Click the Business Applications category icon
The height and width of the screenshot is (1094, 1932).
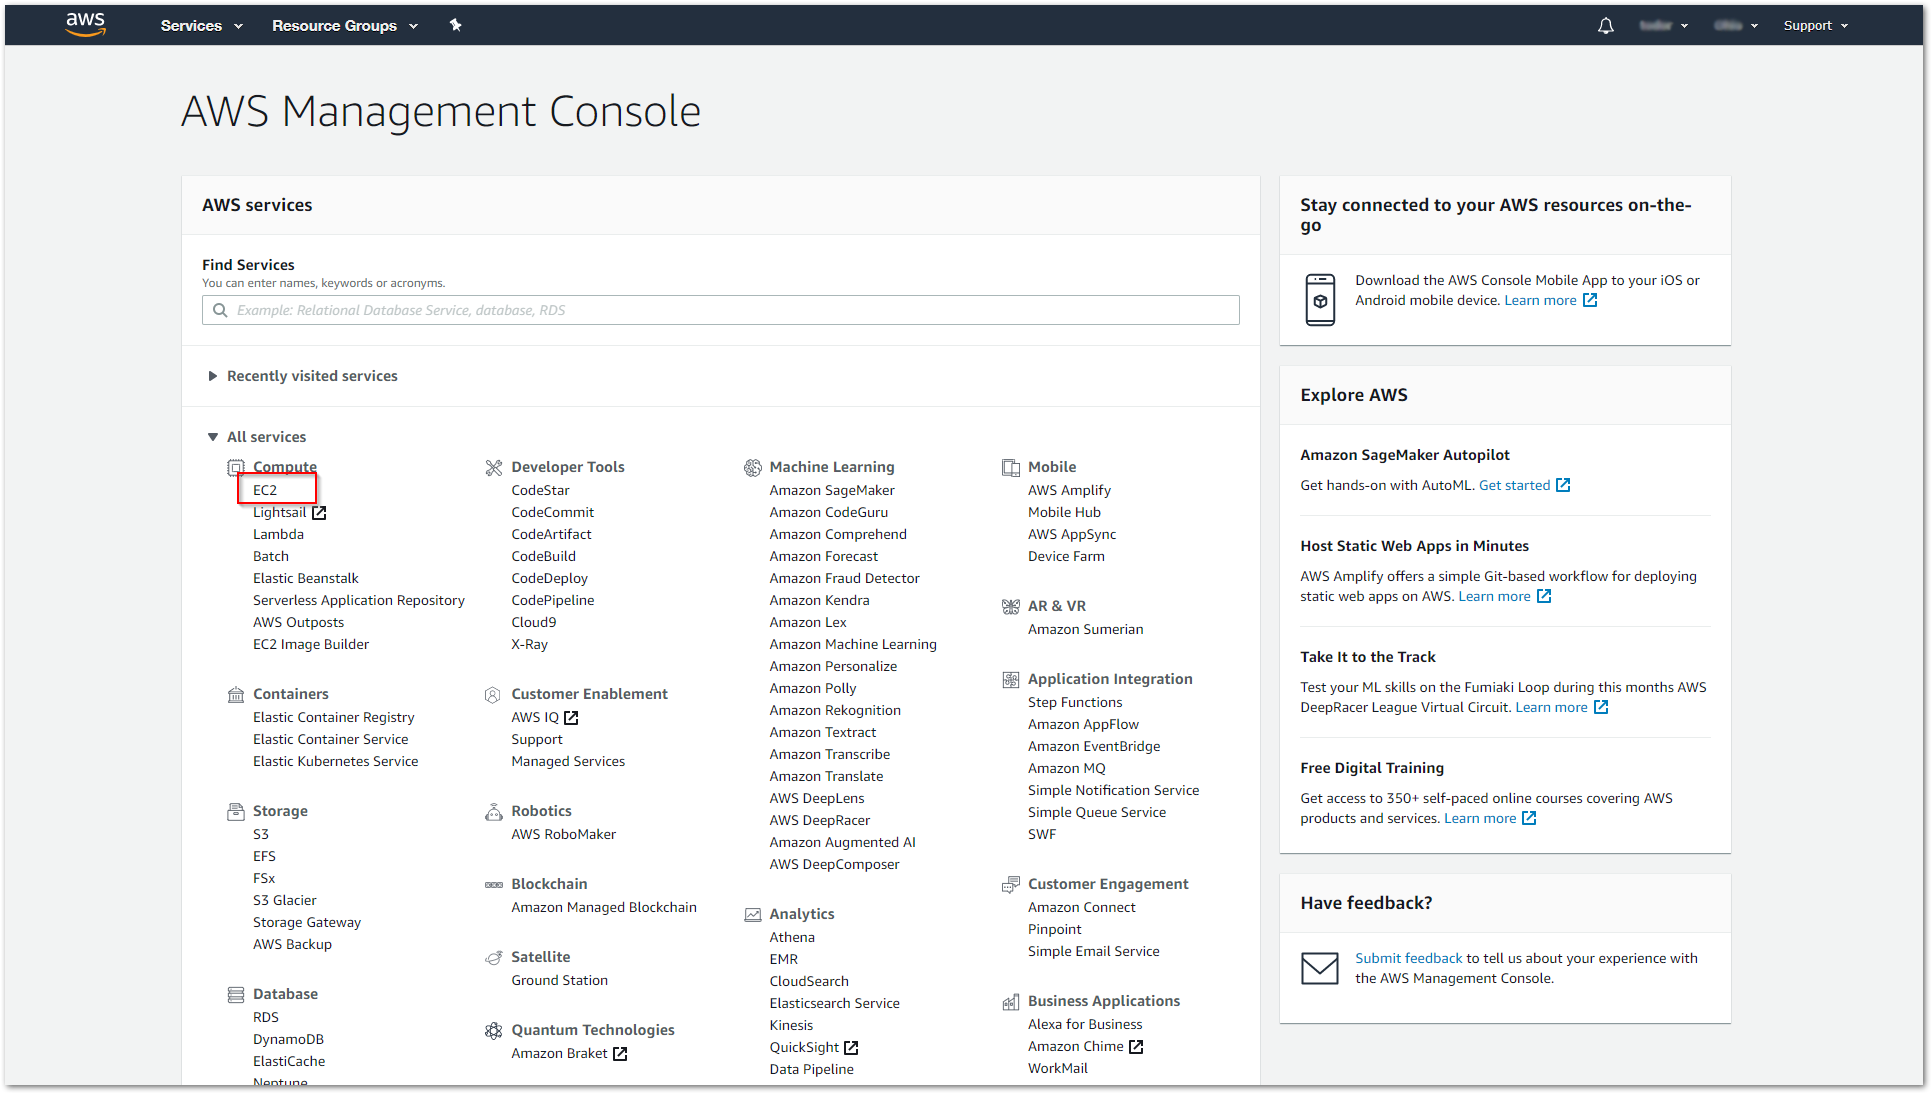[1011, 1001]
